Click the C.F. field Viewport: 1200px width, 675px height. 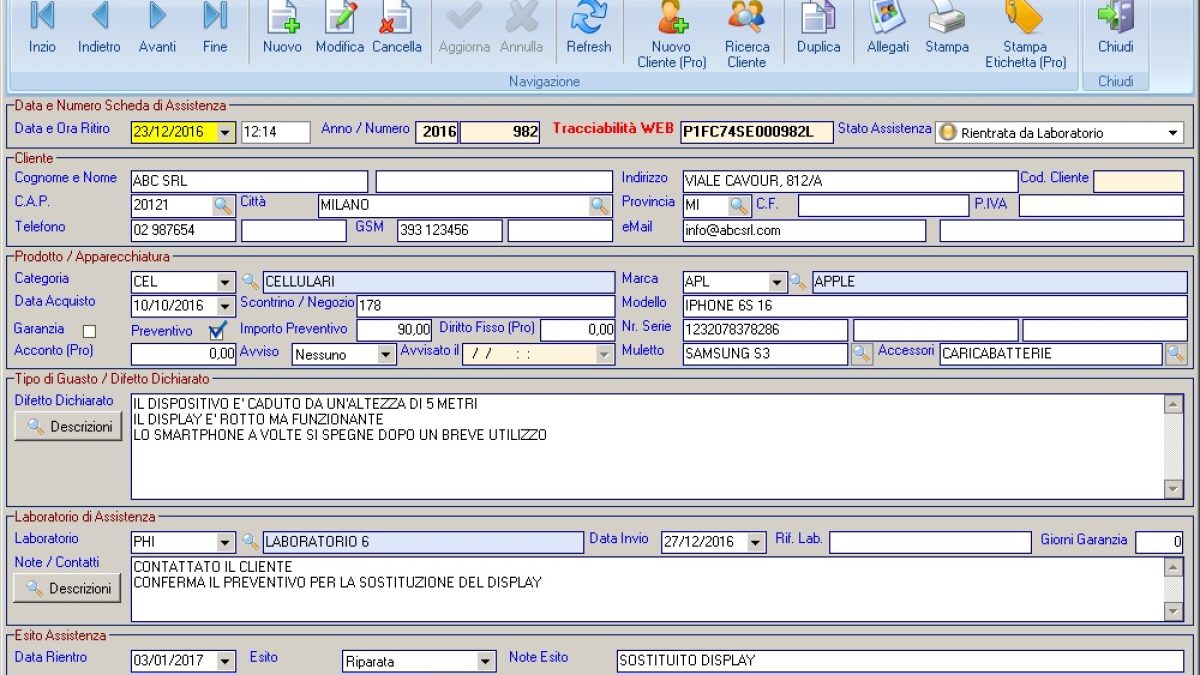coord(884,206)
